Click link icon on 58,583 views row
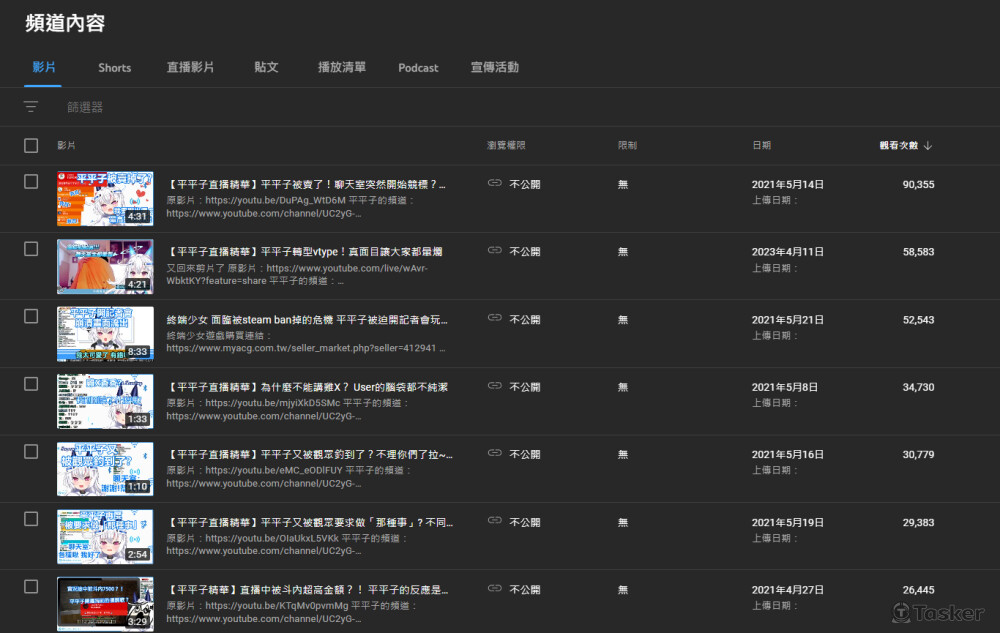 (494, 251)
